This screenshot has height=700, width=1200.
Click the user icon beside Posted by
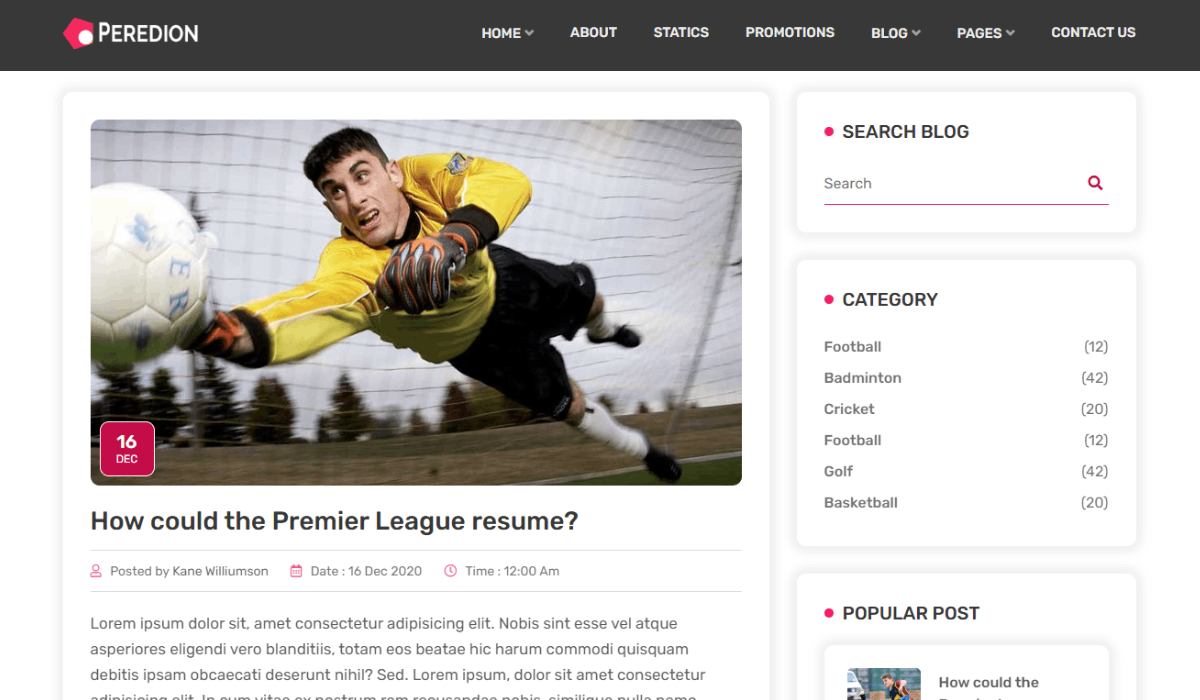[x=96, y=571]
